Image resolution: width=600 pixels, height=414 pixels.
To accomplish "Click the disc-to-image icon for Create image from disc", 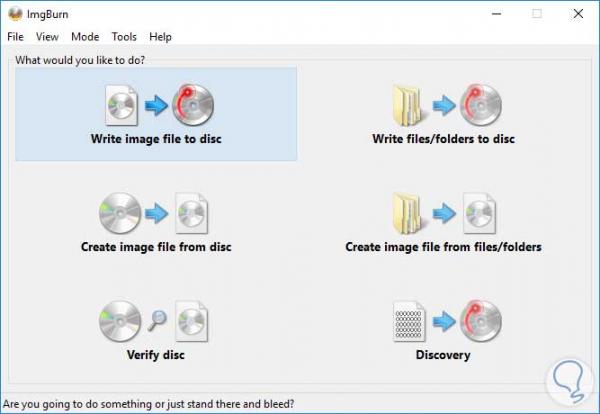I will point(153,213).
